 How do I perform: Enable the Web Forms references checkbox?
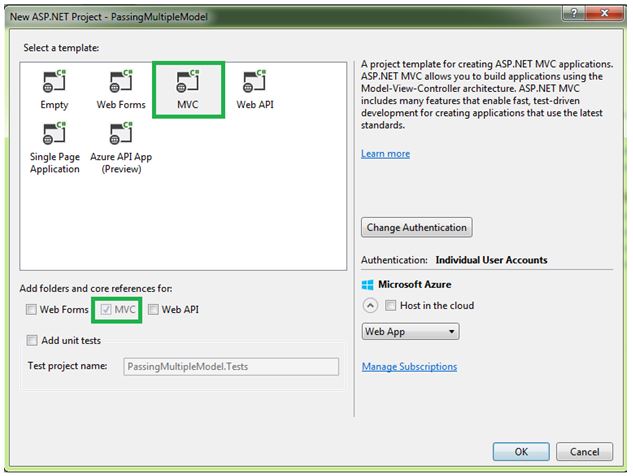tap(31, 310)
